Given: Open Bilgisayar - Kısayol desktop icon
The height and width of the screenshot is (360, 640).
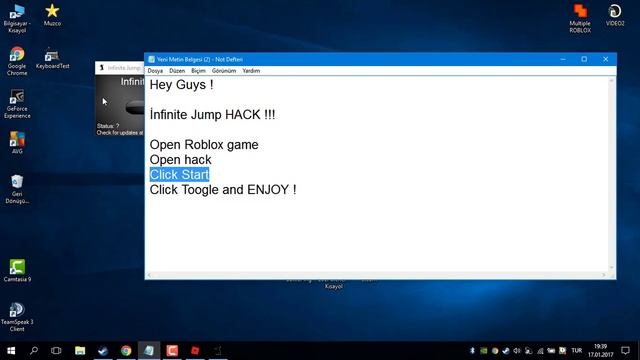Looking at the screenshot, I should pos(17,18).
